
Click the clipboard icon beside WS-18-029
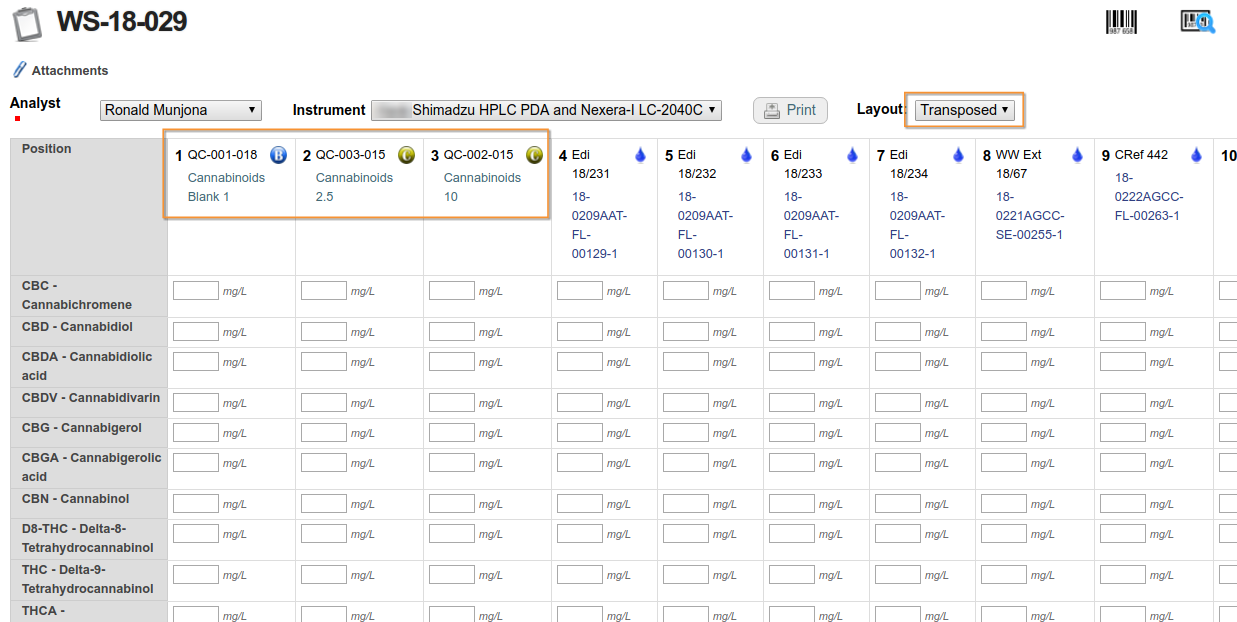click(x=27, y=24)
